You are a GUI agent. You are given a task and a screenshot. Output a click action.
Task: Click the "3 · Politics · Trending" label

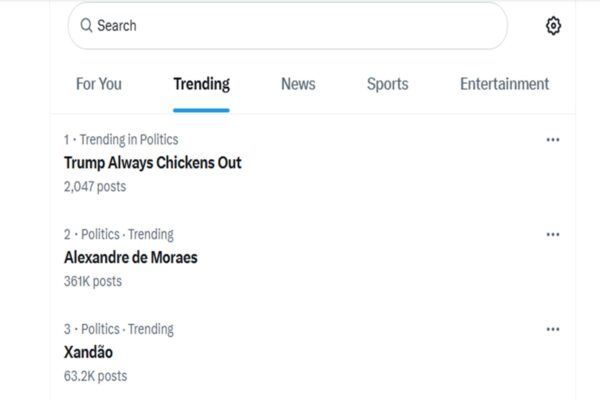pyautogui.click(x=118, y=329)
